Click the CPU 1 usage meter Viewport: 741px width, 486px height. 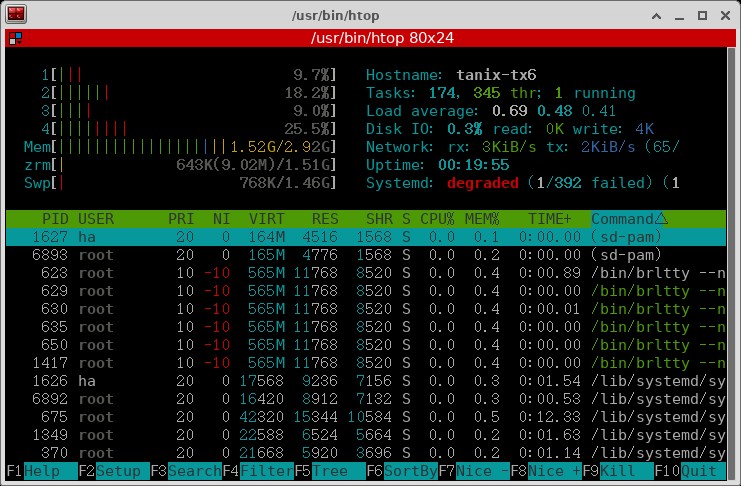pyautogui.click(x=189, y=75)
